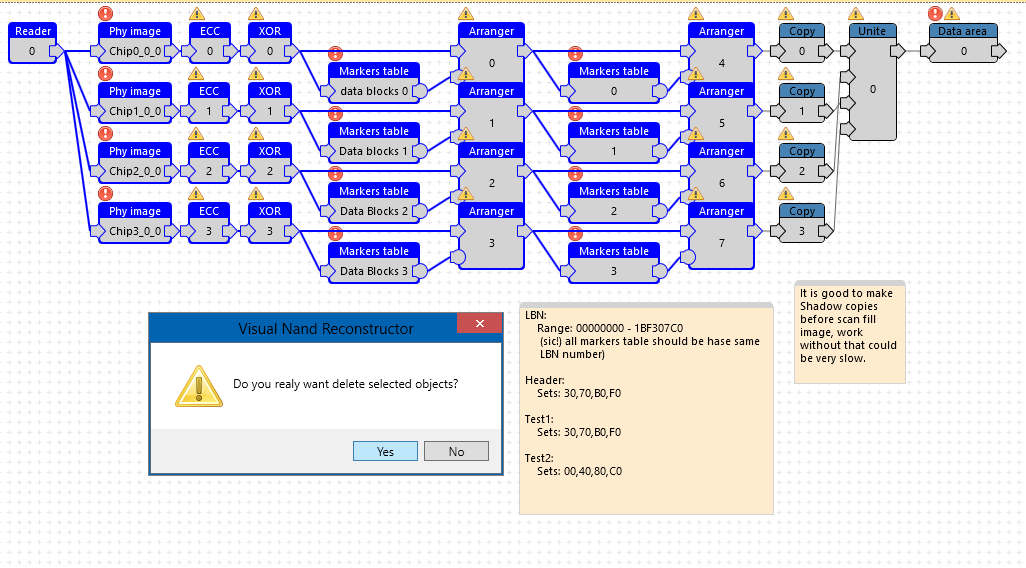Select the Arranger 3 node
1026x568 pixels.
[x=491, y=236]
